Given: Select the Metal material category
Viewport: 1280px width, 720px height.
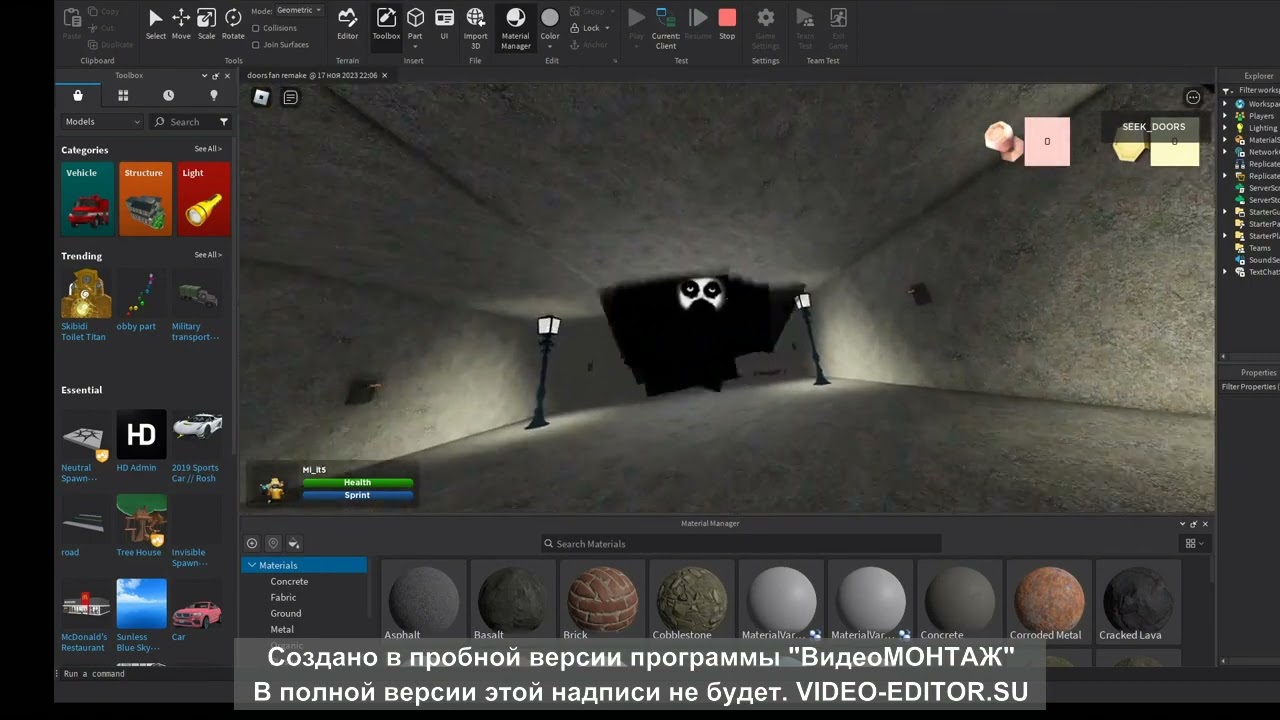Looking at the screenshot, I should 282,629.
